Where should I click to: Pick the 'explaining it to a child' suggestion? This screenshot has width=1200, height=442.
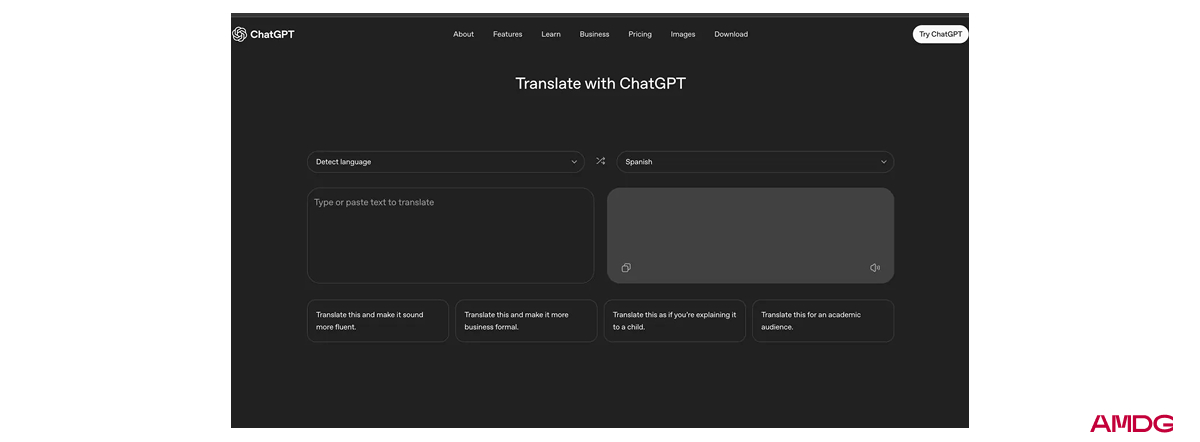pyautogui.click(x=675, y=321)
